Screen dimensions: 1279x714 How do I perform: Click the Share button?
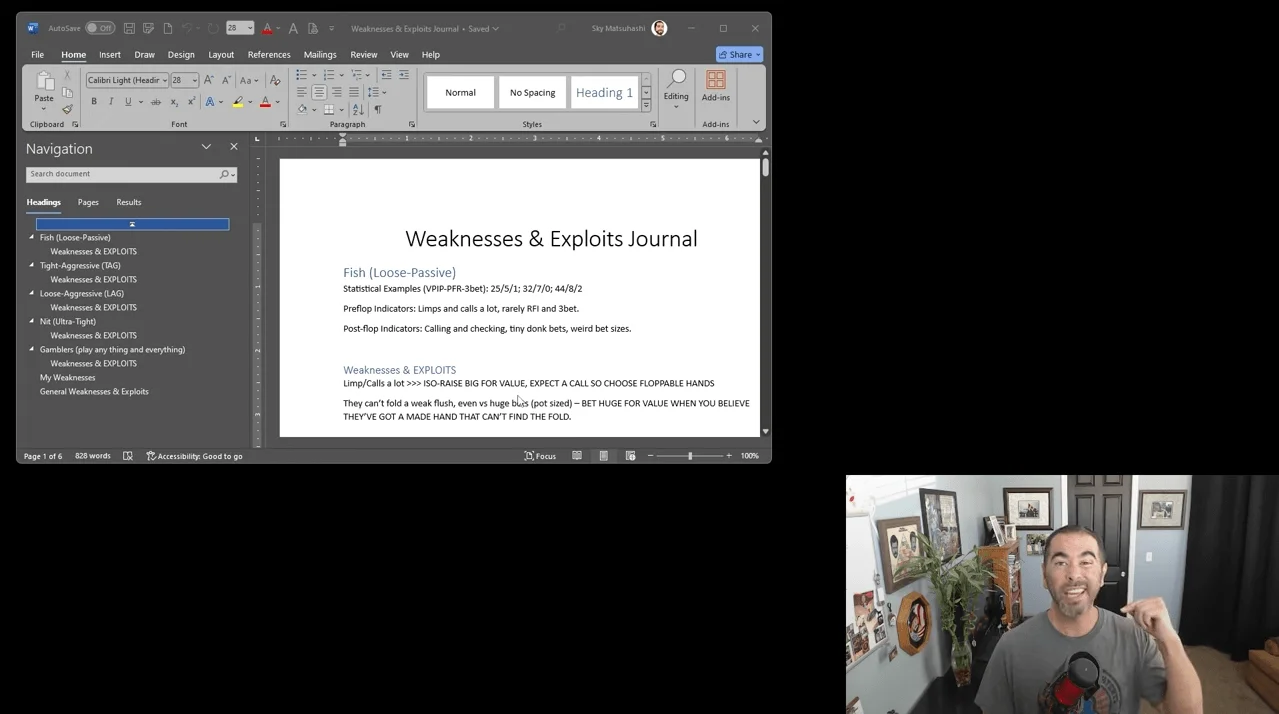[739, 54]
